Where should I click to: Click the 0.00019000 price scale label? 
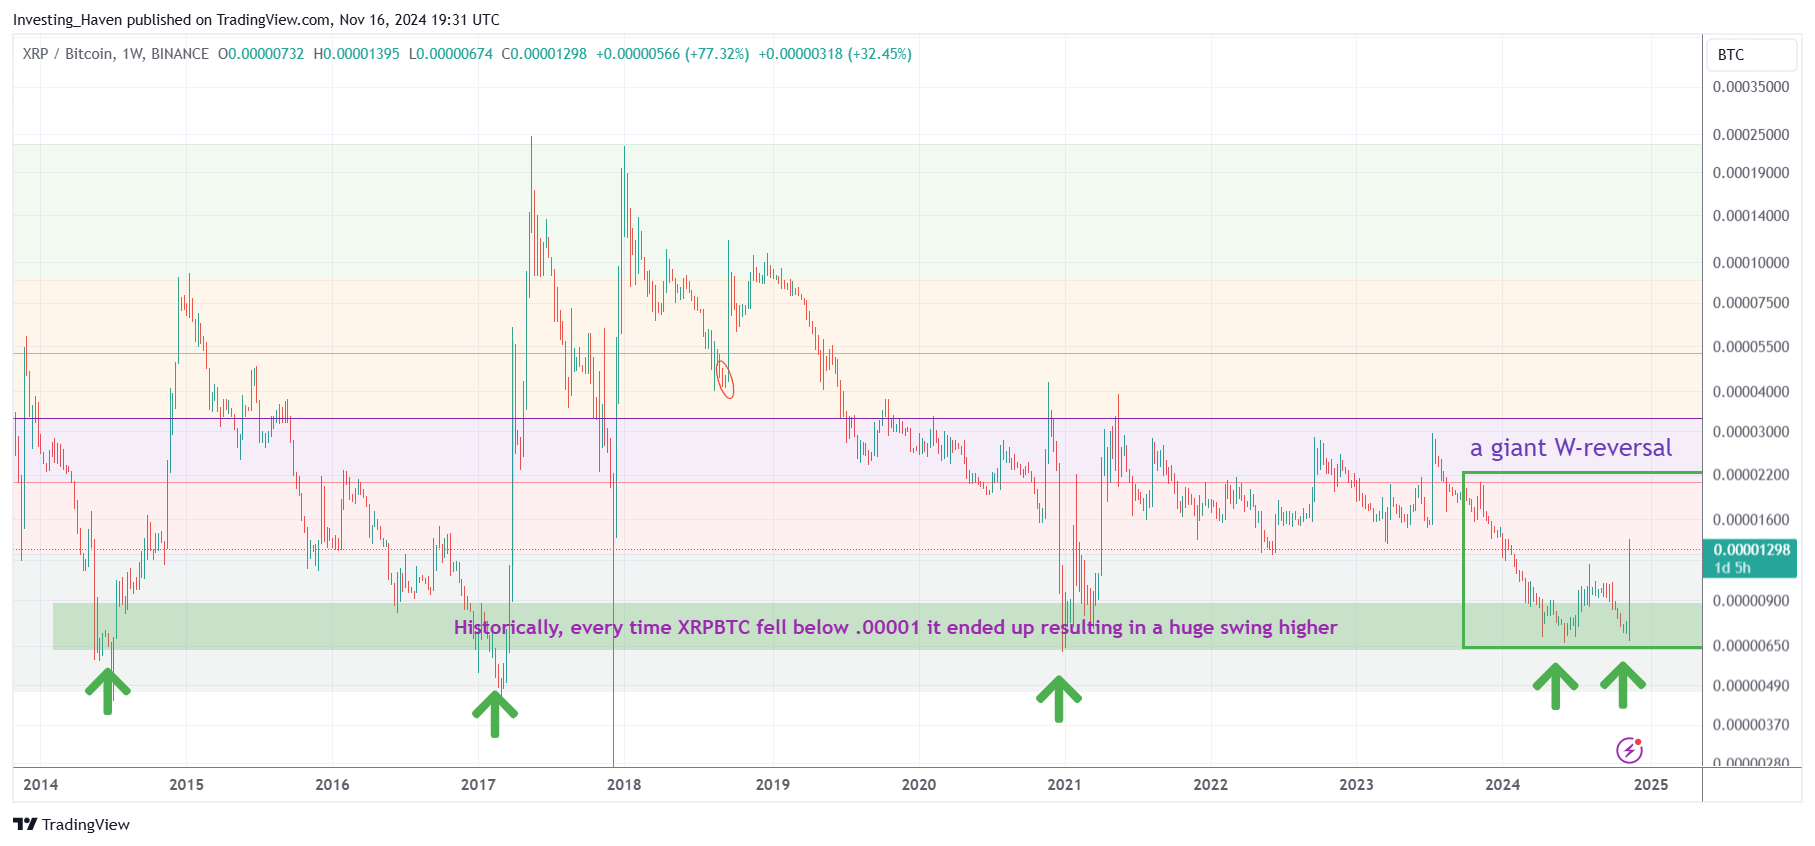[x=1751, y=173]
